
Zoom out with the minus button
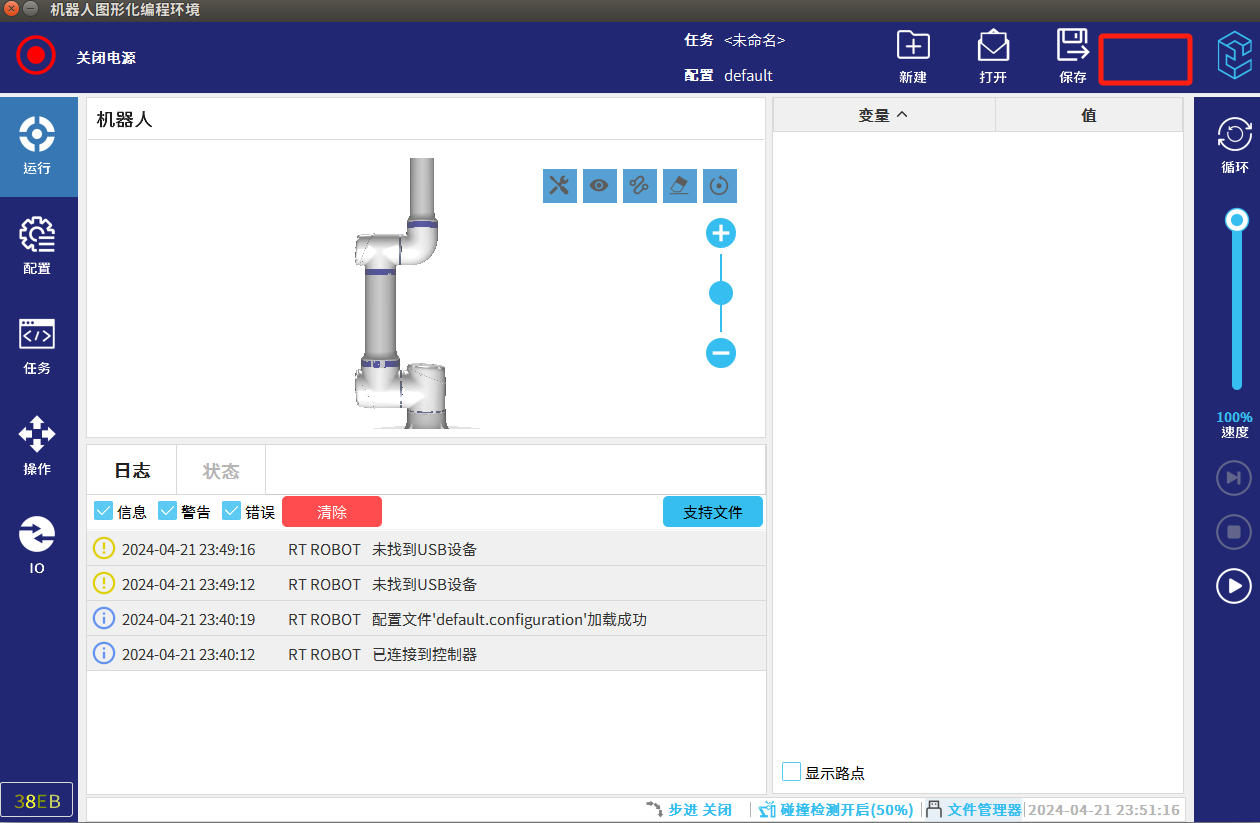pyautogui.click(x=721, y=353)
